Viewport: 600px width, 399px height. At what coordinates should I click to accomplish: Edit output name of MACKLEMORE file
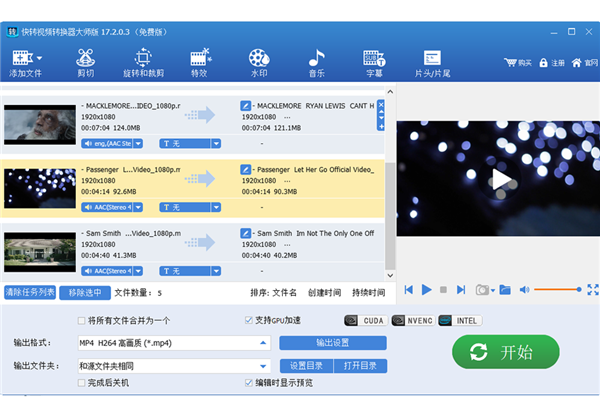click(x=245, y=105)
